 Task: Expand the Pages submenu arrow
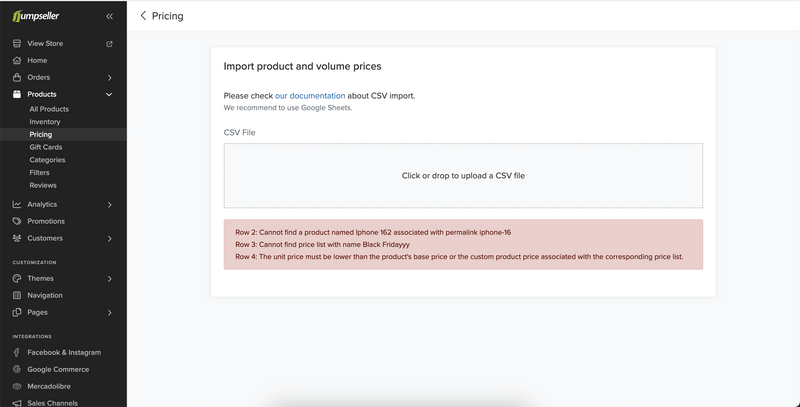click(109, 312)
